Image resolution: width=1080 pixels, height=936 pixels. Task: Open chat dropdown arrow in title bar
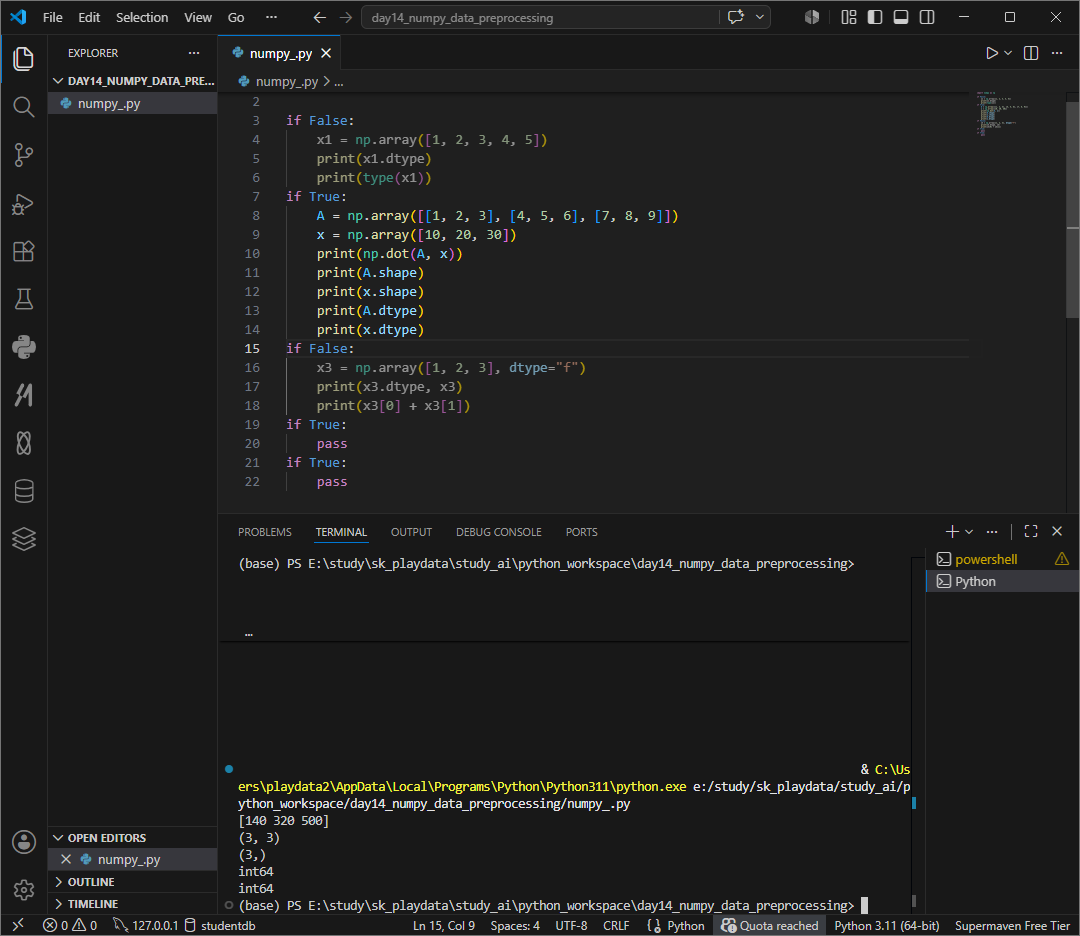(760, 17)
